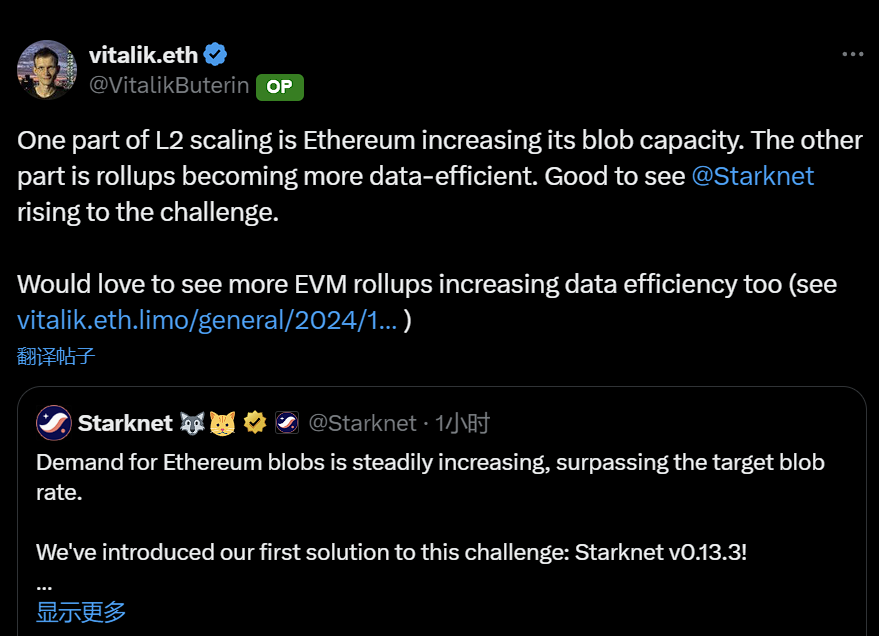Screen dimensions: 879x636
Task: Click the Starknet display name in quoted post
Action: [x=125, y=422]
